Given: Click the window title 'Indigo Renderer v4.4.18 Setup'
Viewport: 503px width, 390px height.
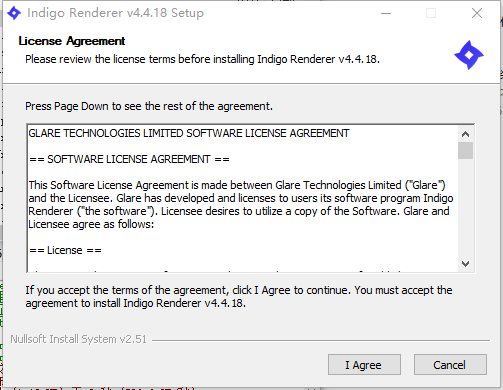Looking at the screenshot, I should click(x=115, y=13).
